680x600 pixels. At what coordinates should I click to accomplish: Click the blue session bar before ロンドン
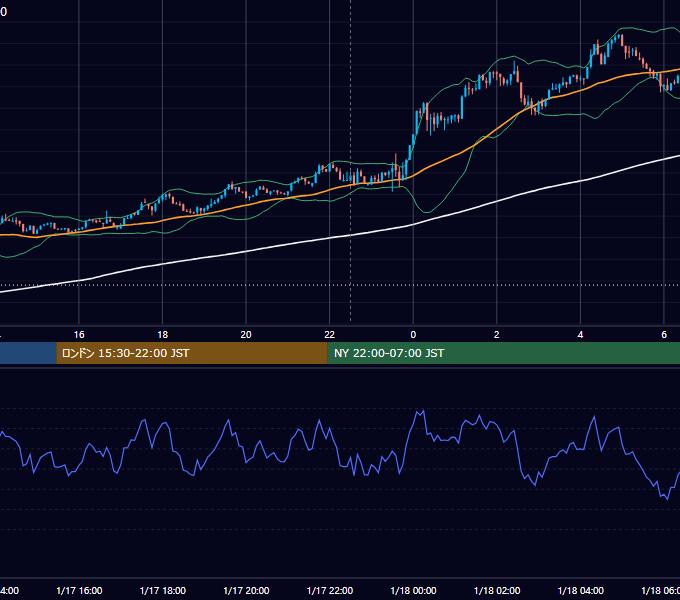[28, 353]
